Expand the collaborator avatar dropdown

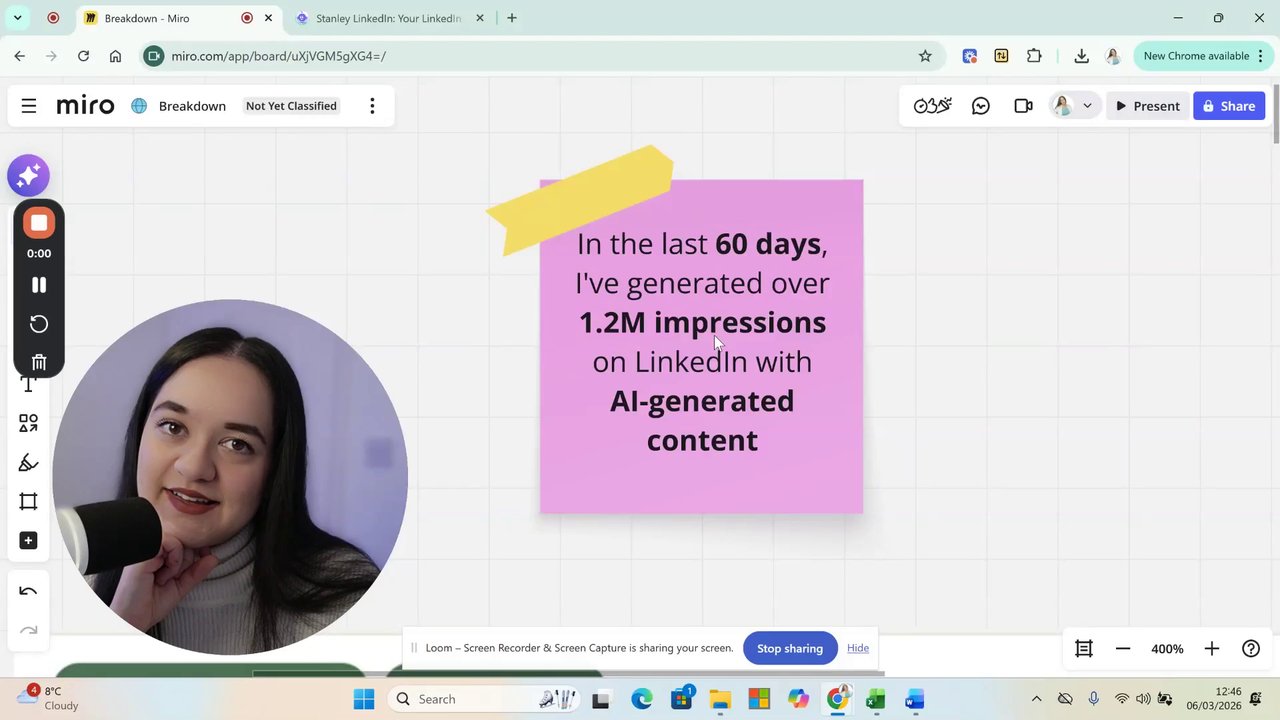click(1087, 106)
